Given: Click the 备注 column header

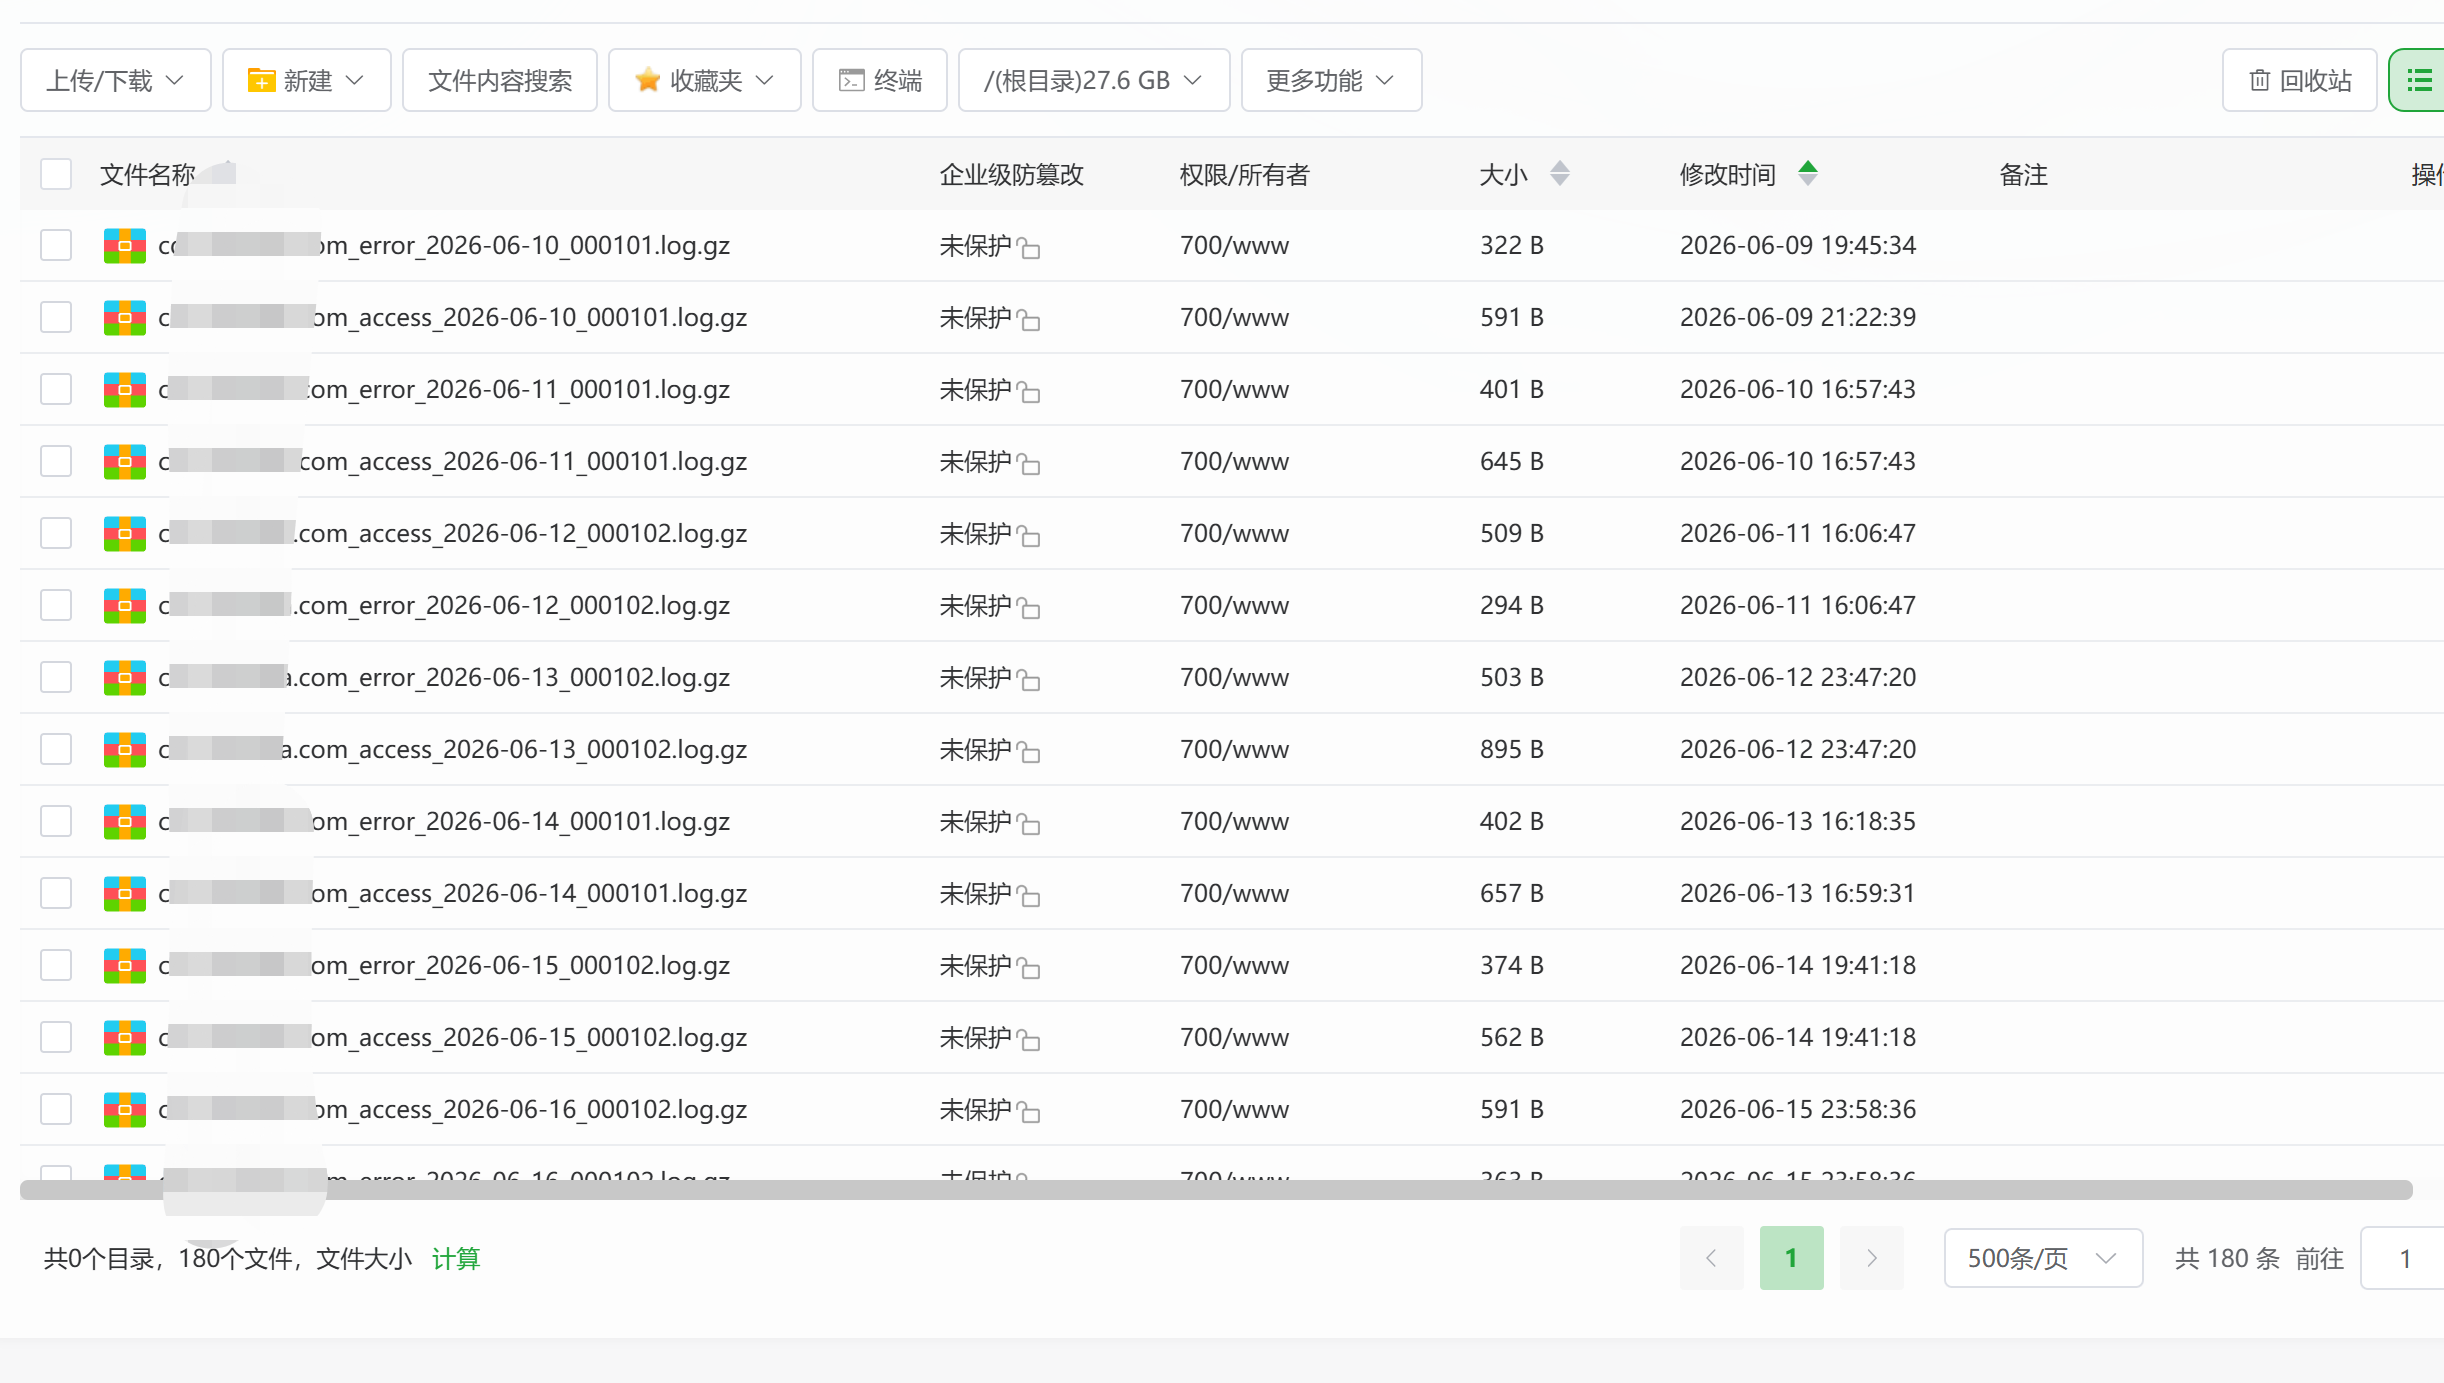Looking at the screenshot, I should pos(2024,175).
